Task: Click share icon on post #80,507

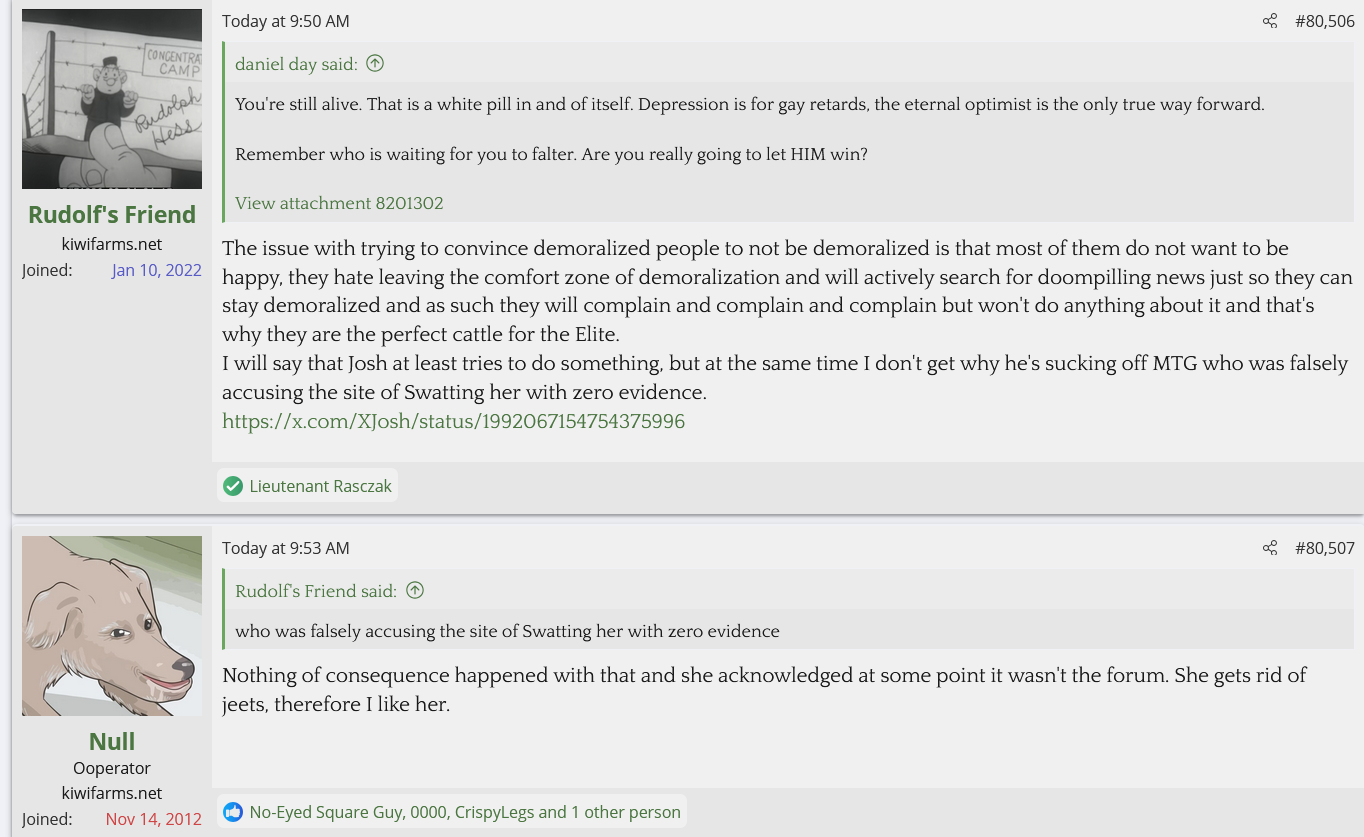Action: pos(1270,548)
